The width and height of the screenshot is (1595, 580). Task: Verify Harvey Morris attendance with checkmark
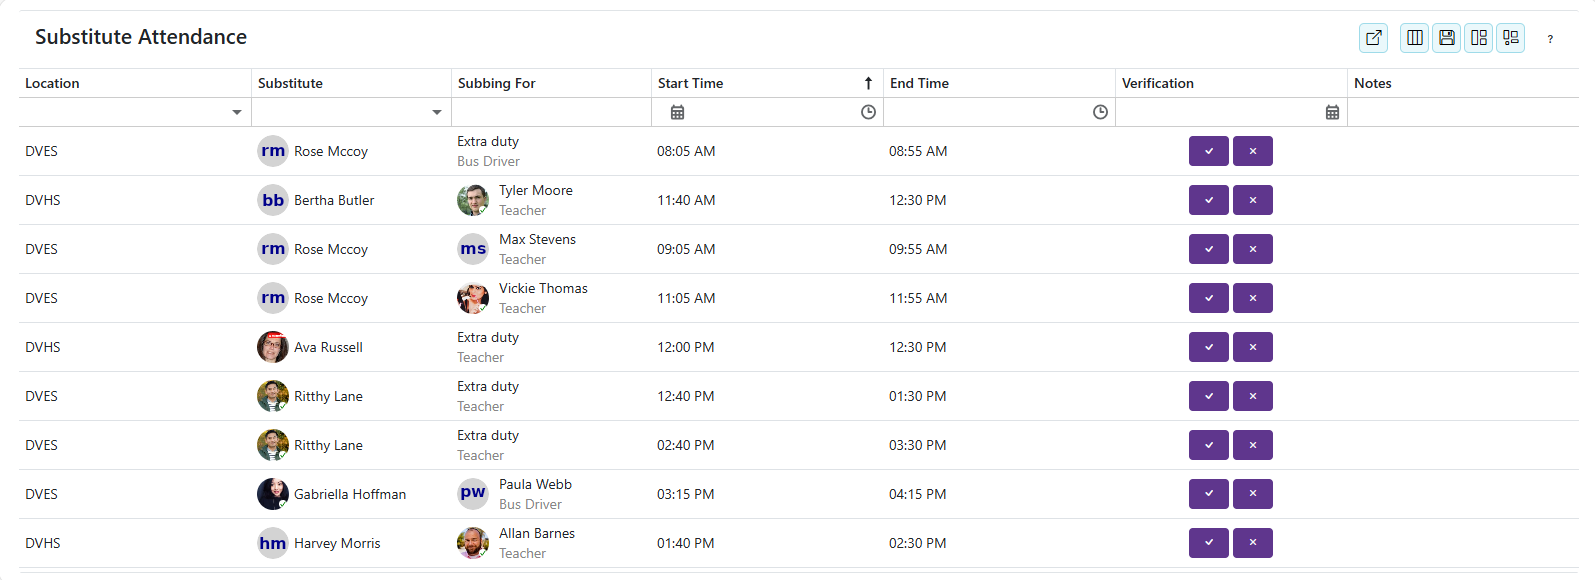point(1208,543)
